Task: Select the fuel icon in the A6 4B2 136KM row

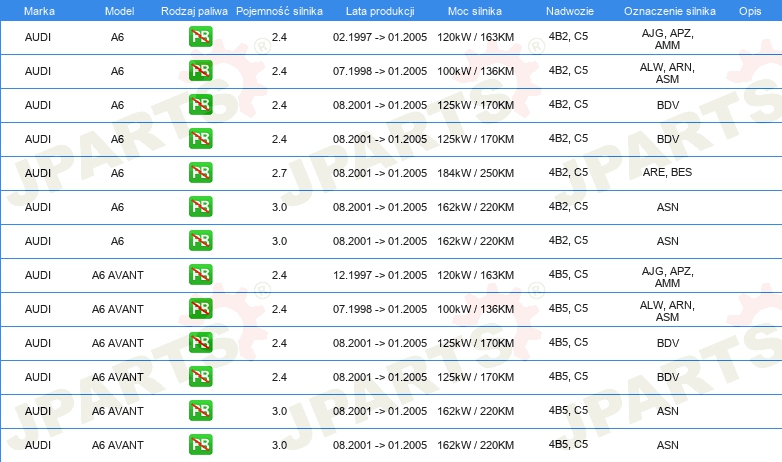Action: [200, 71]
